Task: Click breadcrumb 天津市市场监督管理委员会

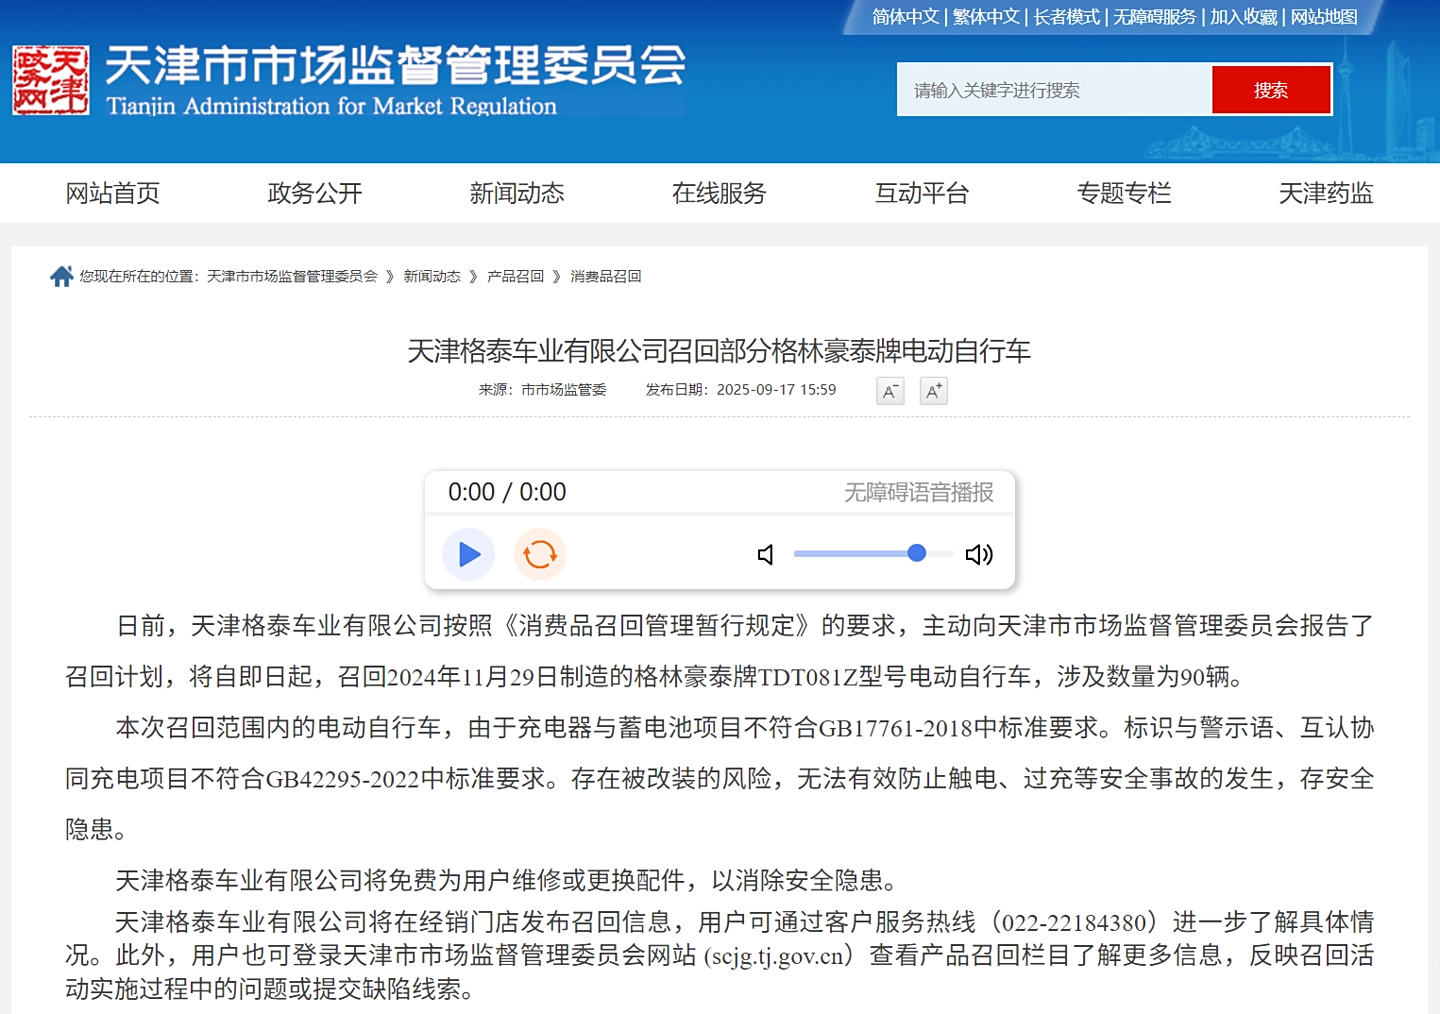Action: coord(292,276)
